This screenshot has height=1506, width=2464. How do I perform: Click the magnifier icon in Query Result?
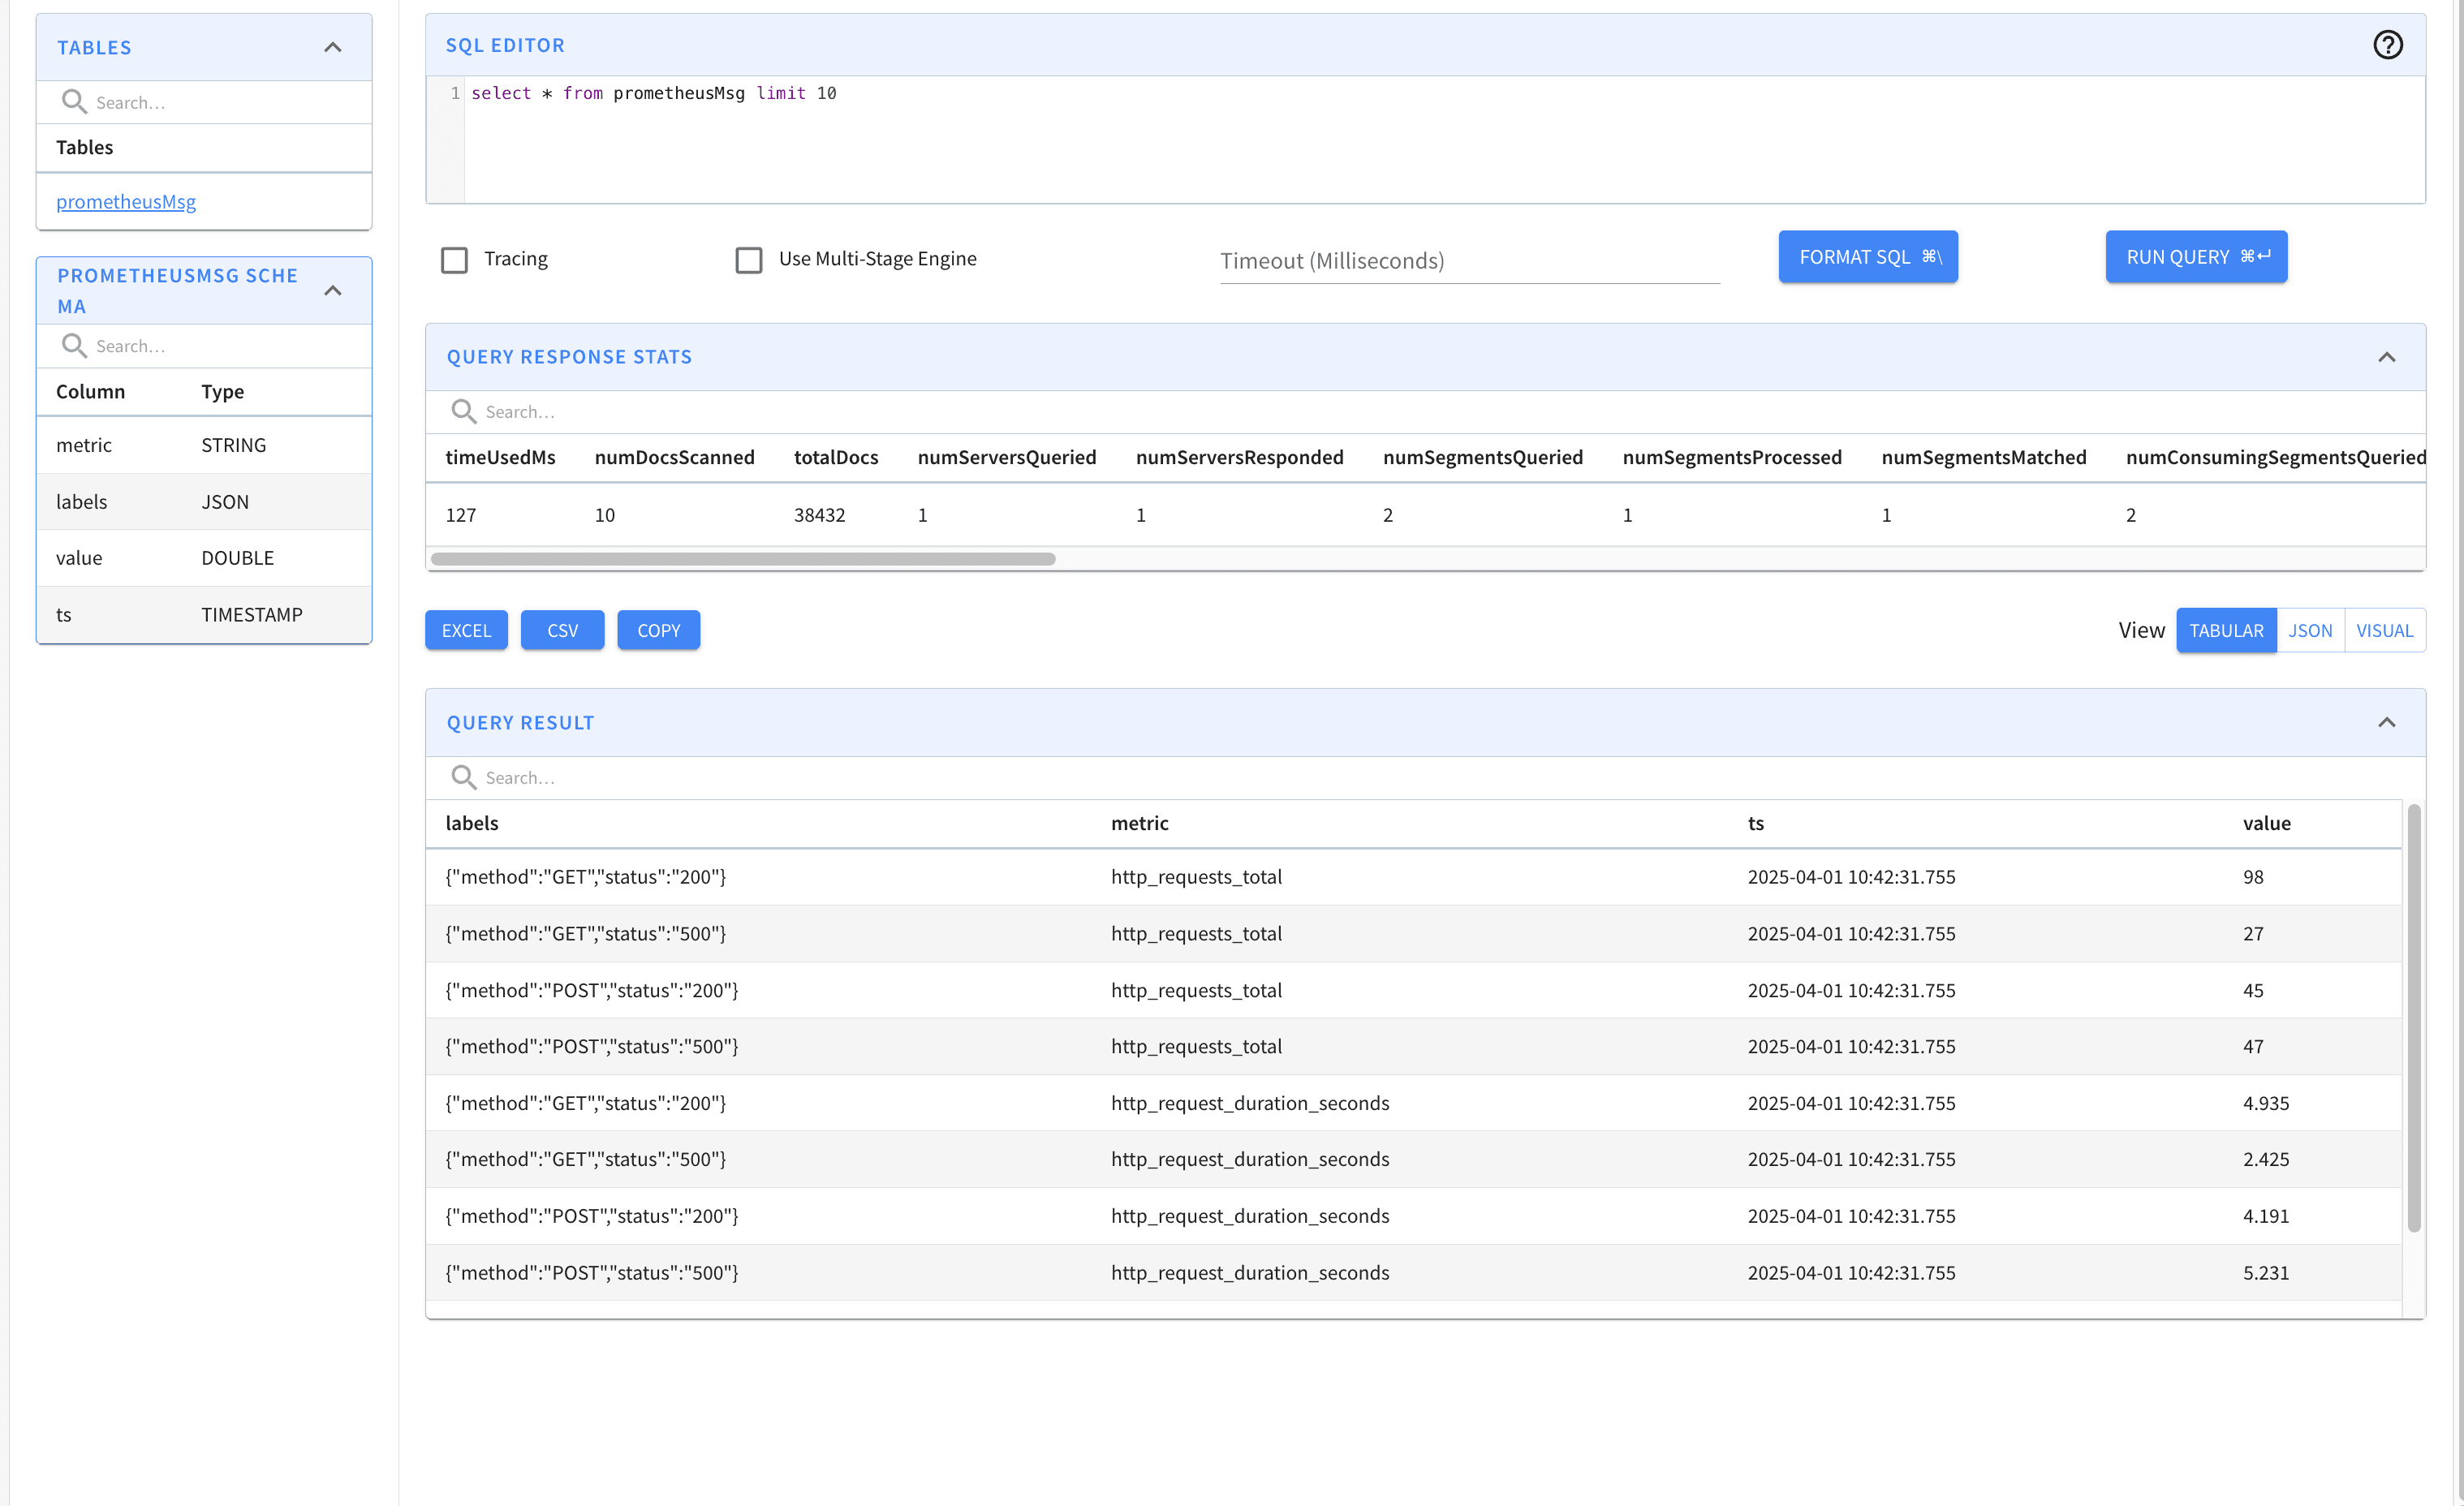tap(463, 778)
